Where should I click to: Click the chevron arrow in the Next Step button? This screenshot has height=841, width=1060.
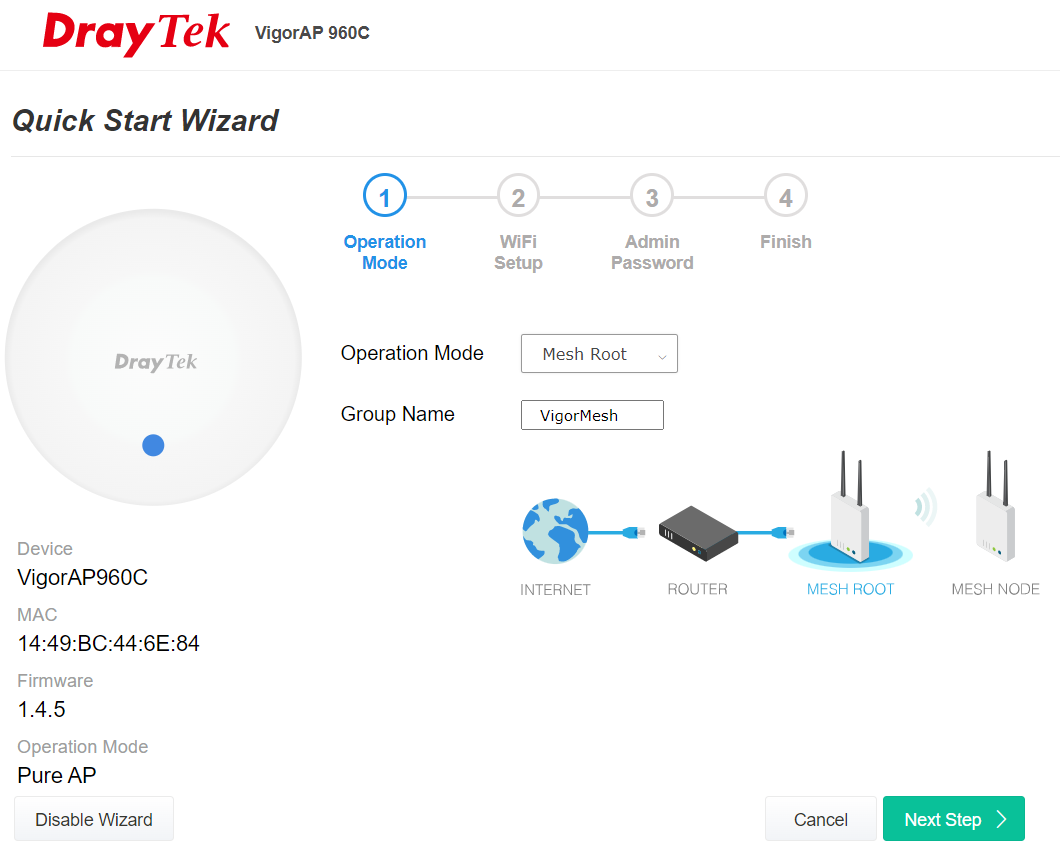click(1002, 819)
